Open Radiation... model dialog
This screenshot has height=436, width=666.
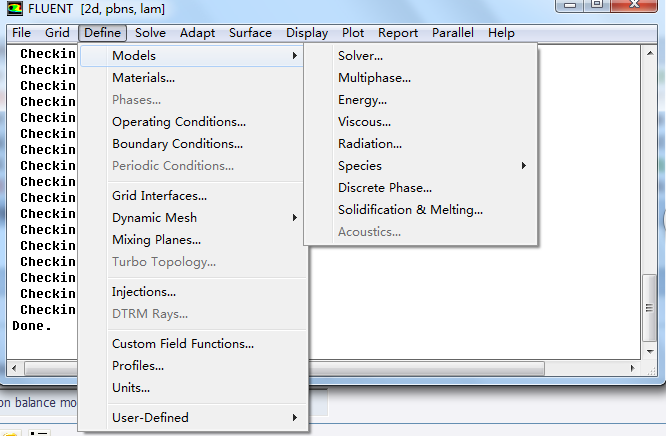coord(420,144)
